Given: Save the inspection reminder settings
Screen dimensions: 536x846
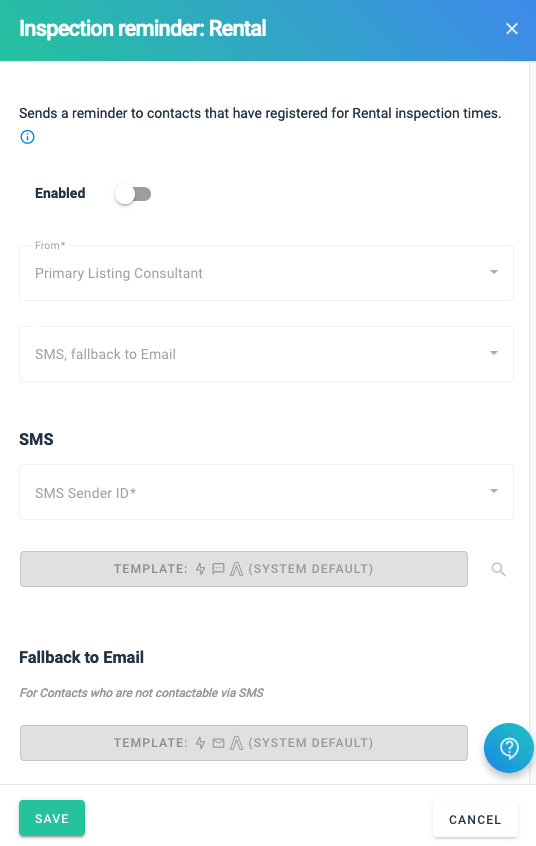Looking at the screenshot, I should (52, 818).
